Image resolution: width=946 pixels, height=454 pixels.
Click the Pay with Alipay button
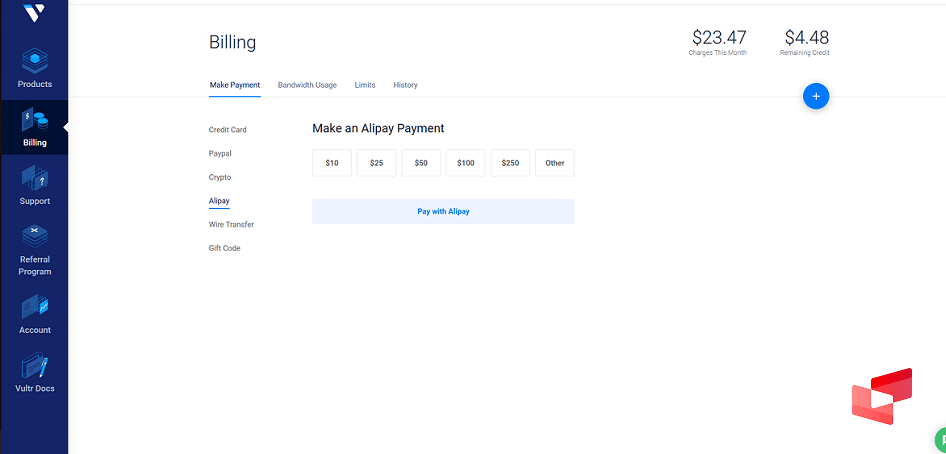(443, 212)
